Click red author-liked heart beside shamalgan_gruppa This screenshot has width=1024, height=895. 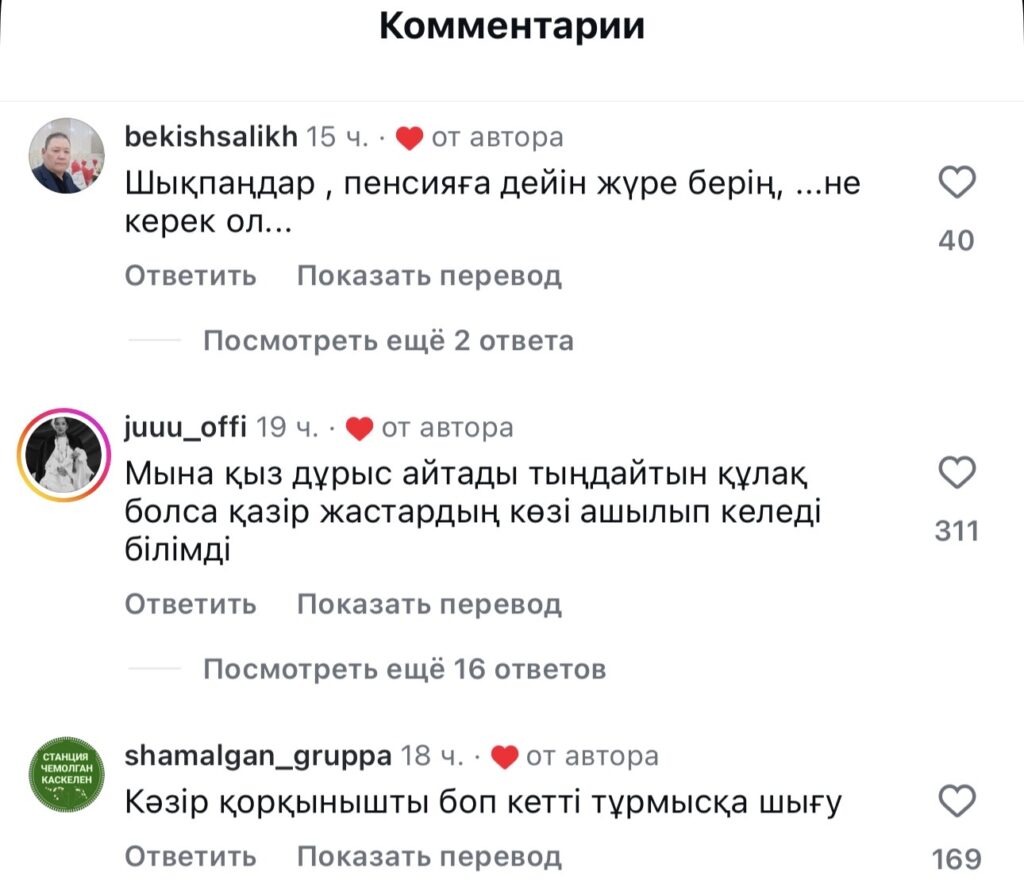point(505,757)
